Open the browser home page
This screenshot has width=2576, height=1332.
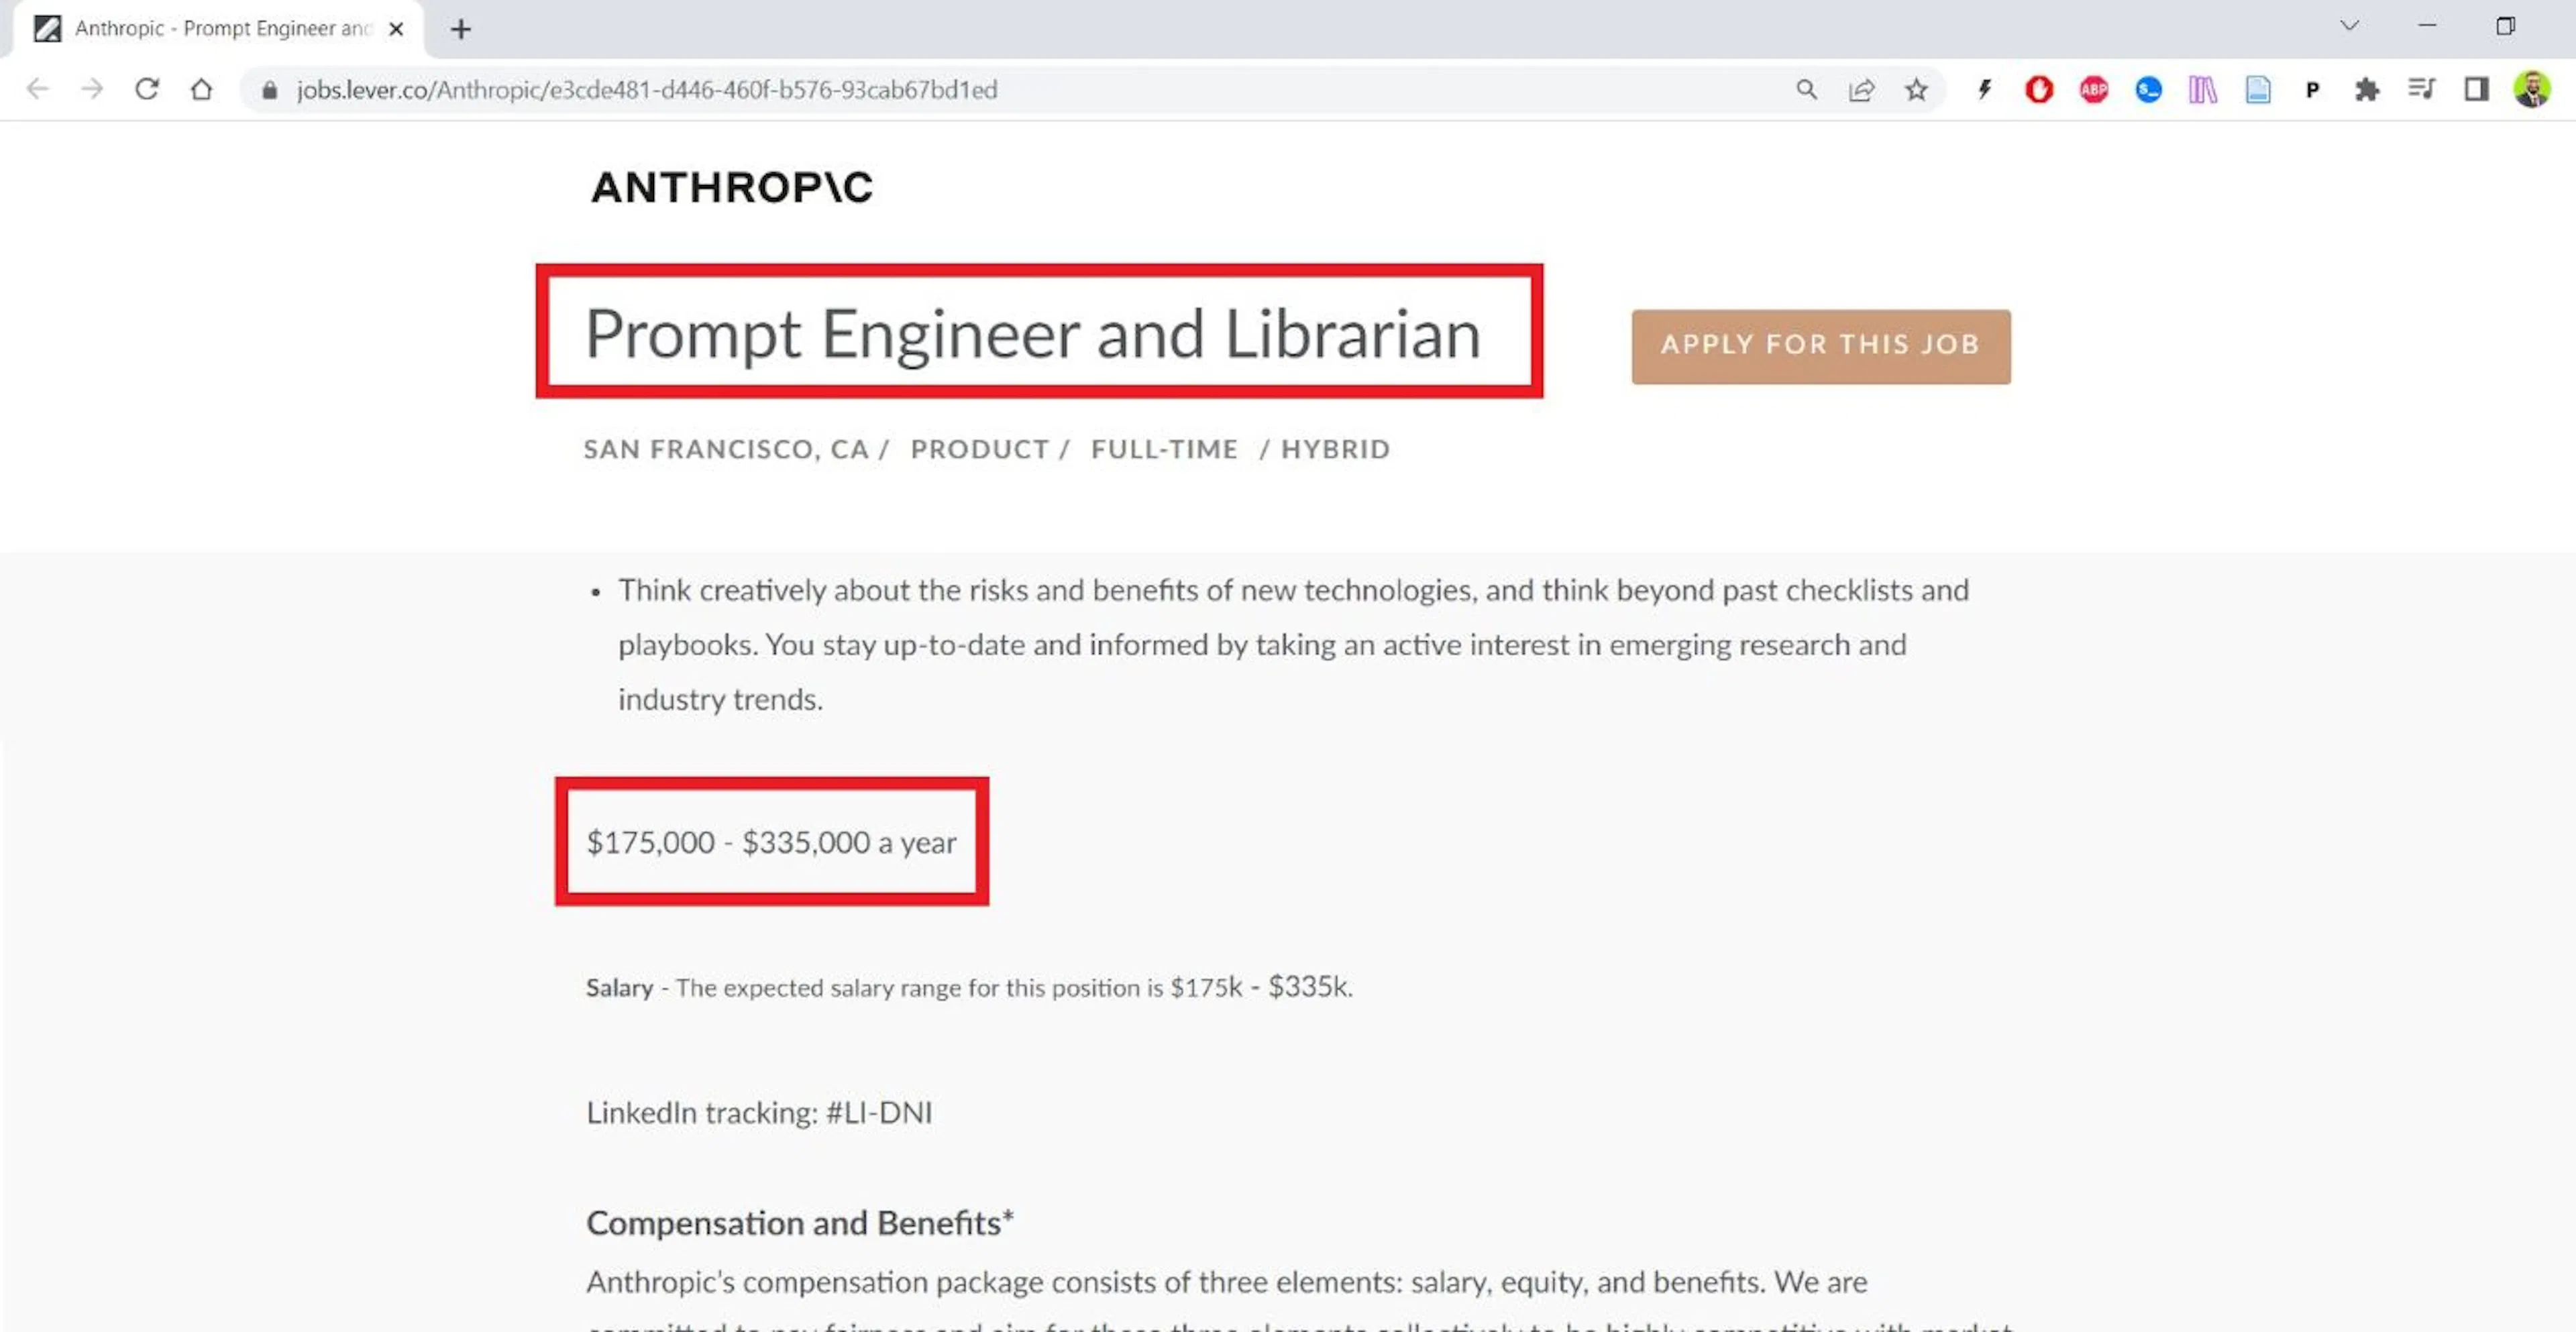click(x=201, y=90)
